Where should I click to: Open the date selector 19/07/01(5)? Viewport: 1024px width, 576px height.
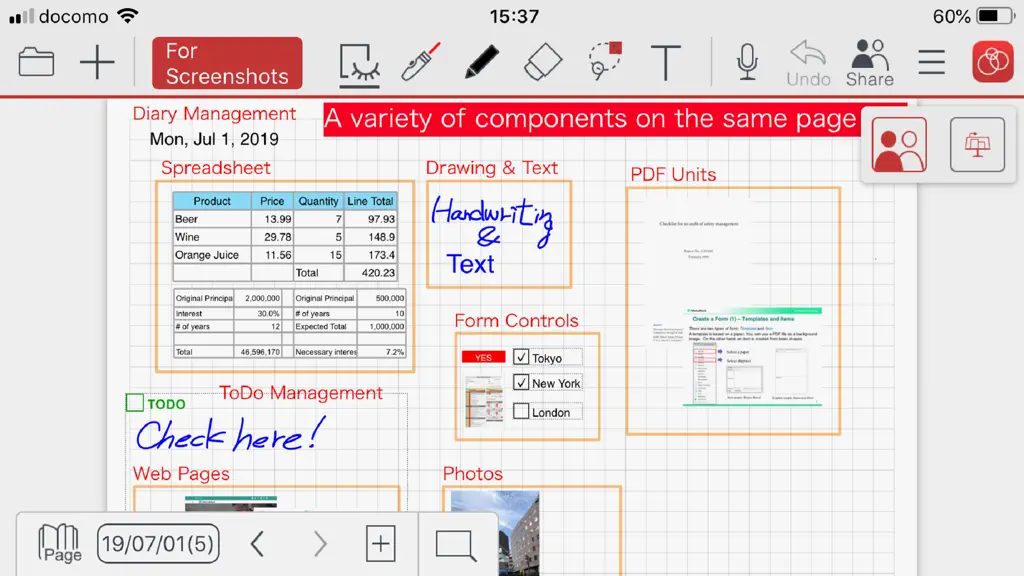(158, 543)
